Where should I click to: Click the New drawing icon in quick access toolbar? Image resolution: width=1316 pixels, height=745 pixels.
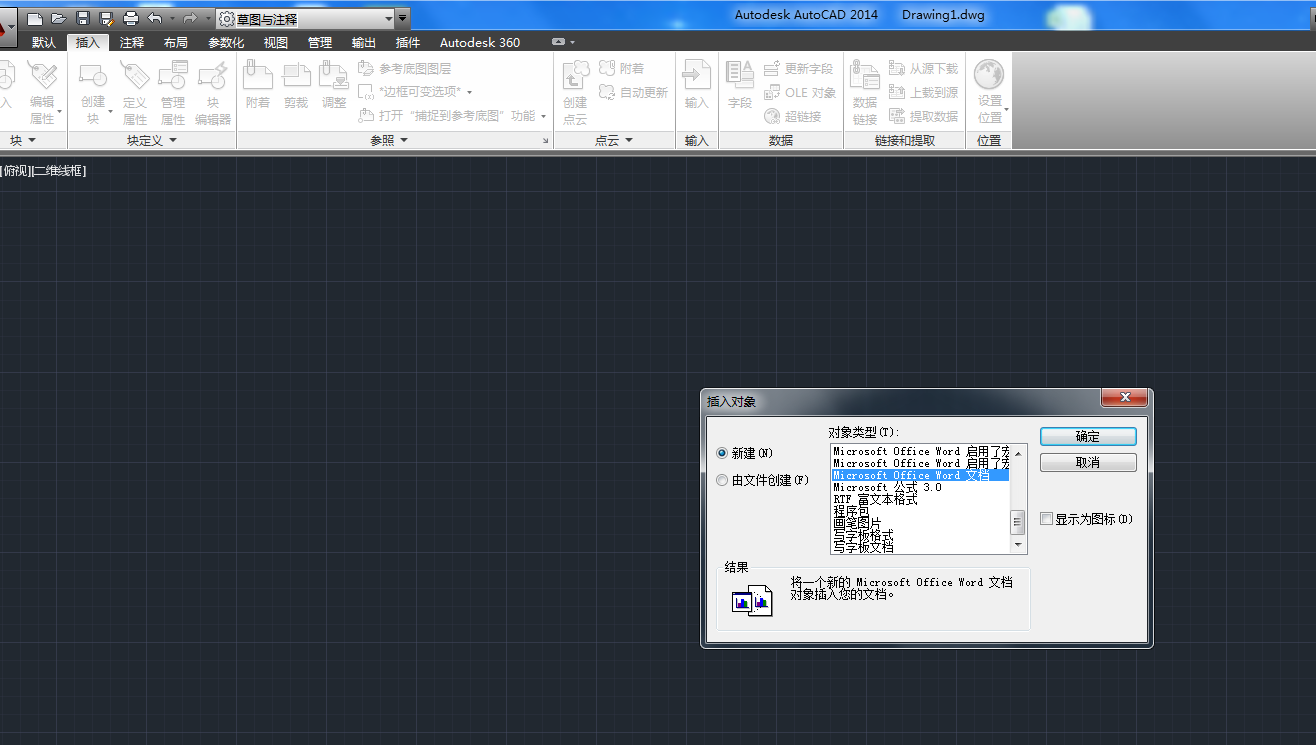pyautogui.click(x=35, y=18)
